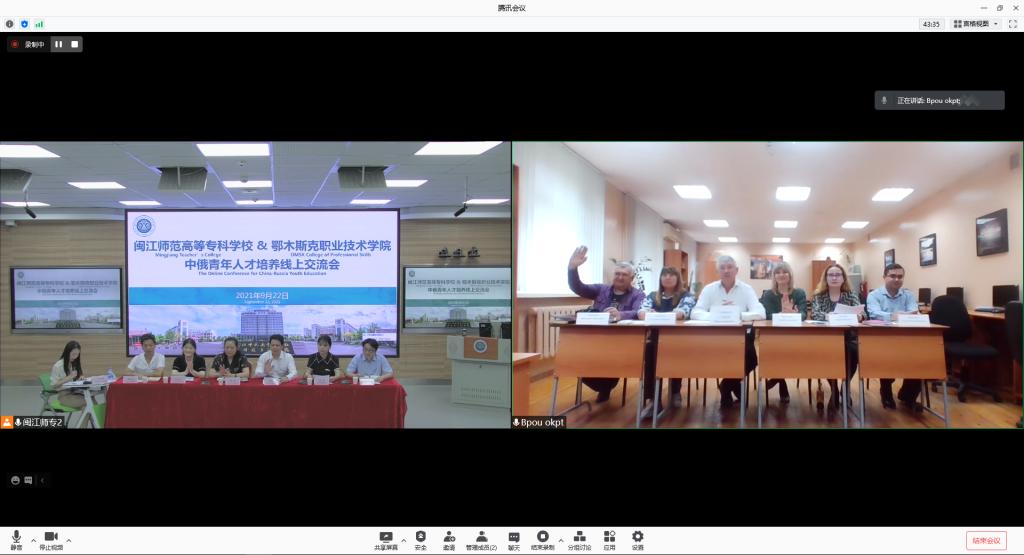The height and width of the screenshot is (555, 1024).
Task: Open 设置 (Settings) gear in toolbar
Action: (x=637, y=540)
